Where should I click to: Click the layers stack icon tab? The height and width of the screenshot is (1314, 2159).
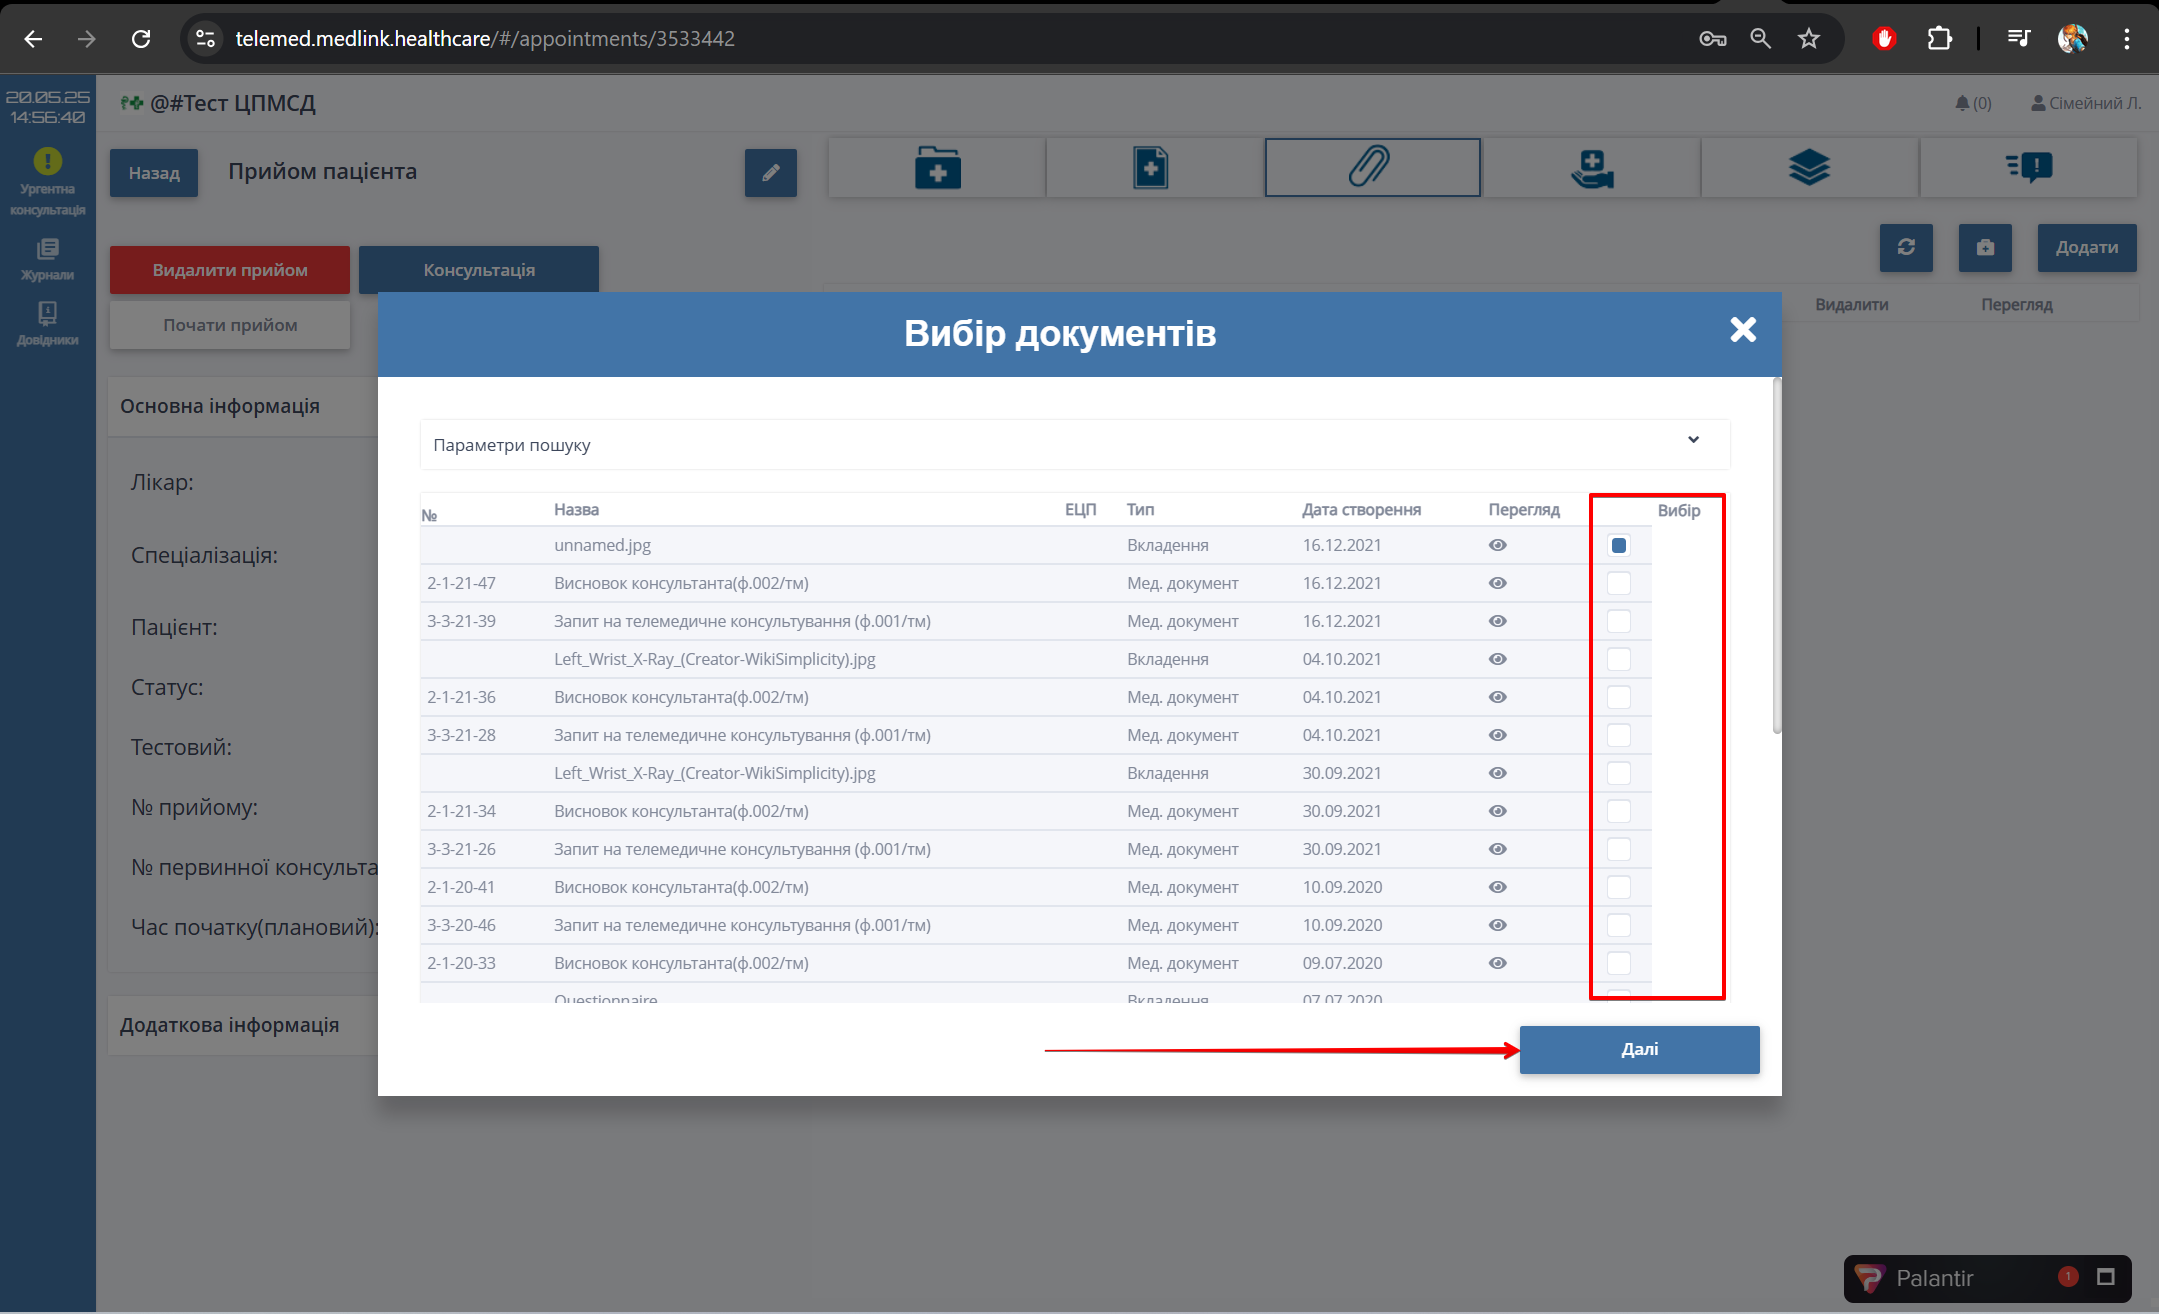1809,168
